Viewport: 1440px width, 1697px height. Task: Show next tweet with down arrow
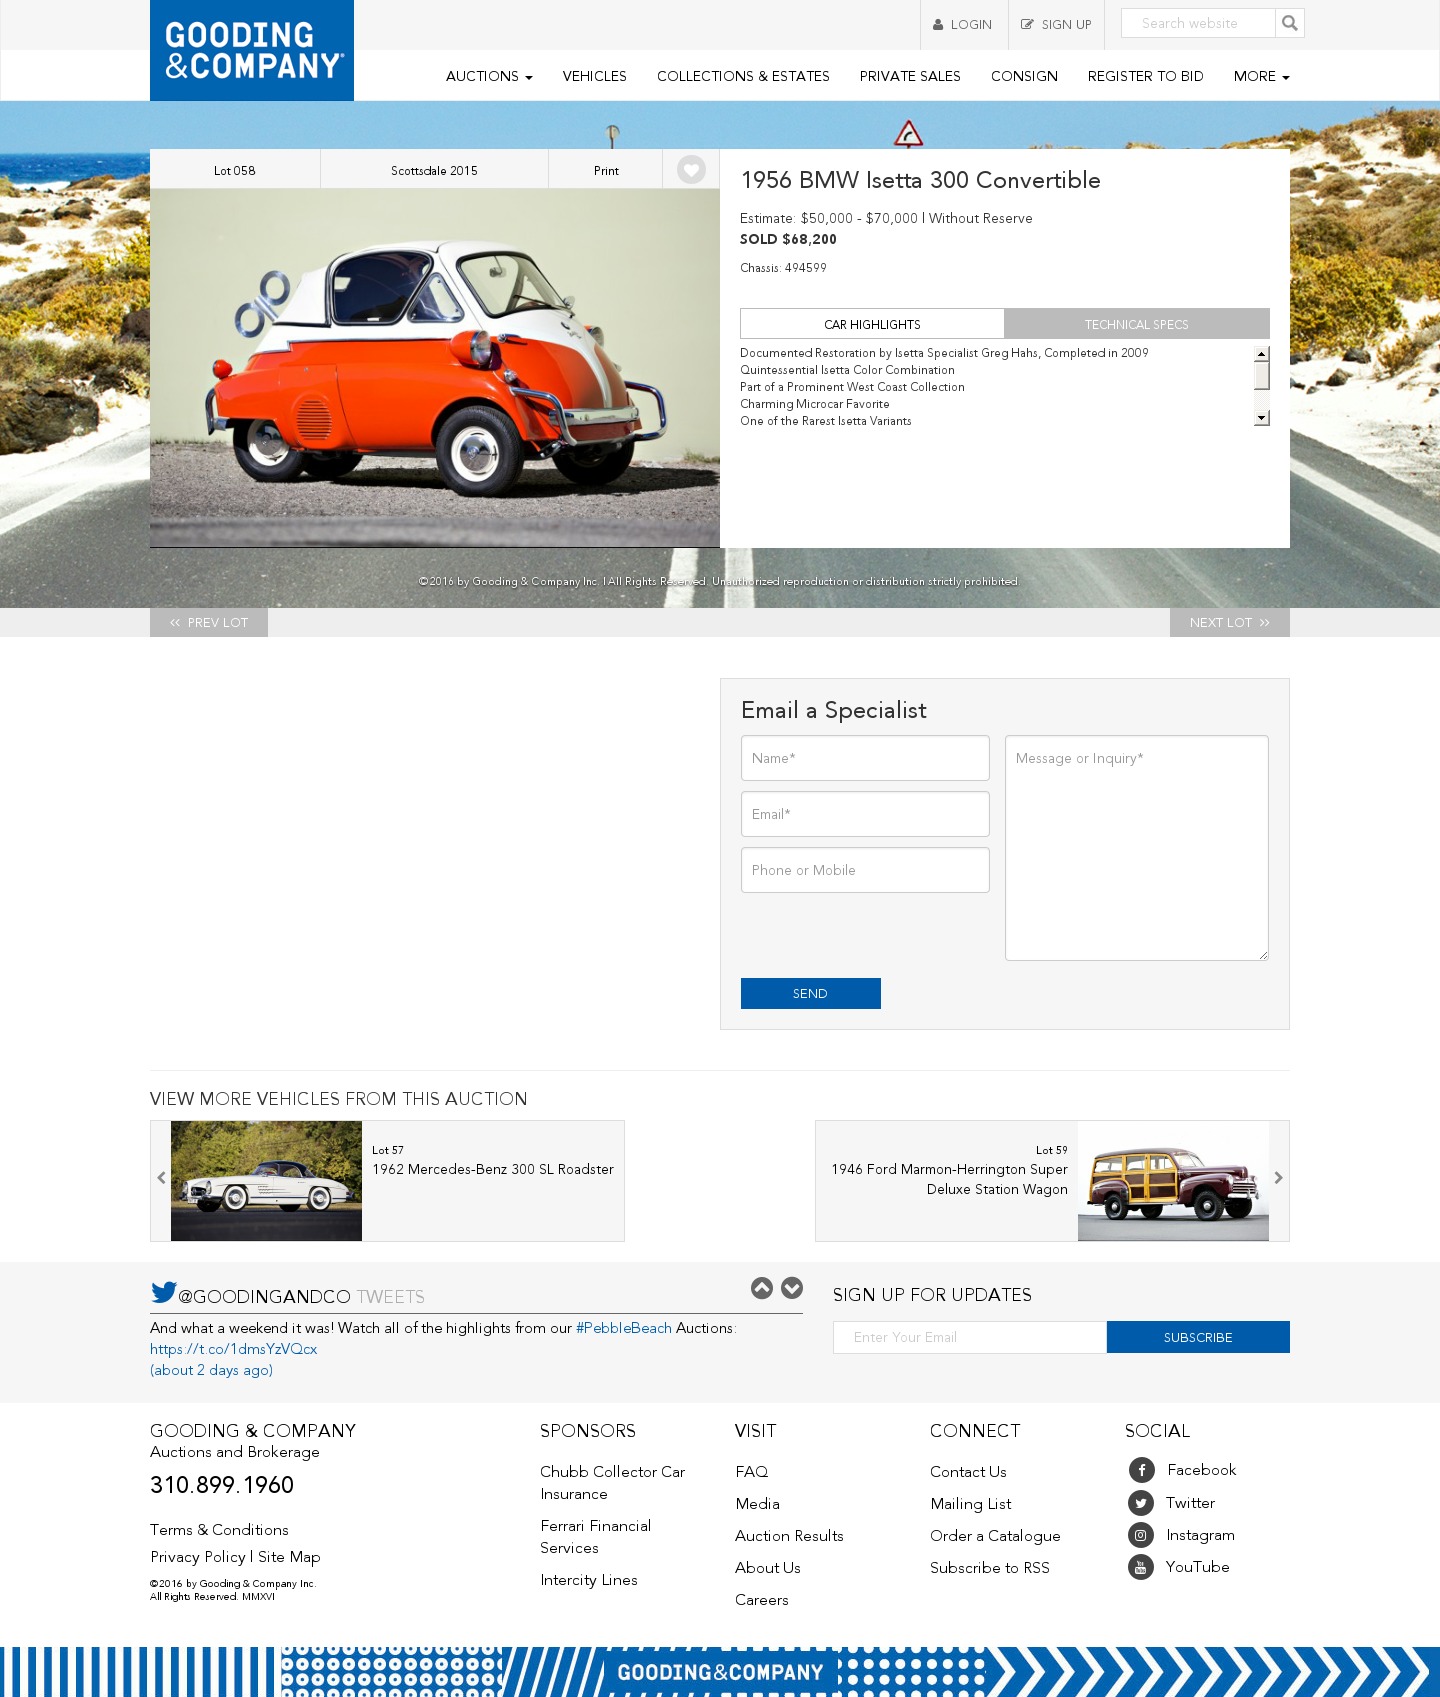[x=792, y=1288]
